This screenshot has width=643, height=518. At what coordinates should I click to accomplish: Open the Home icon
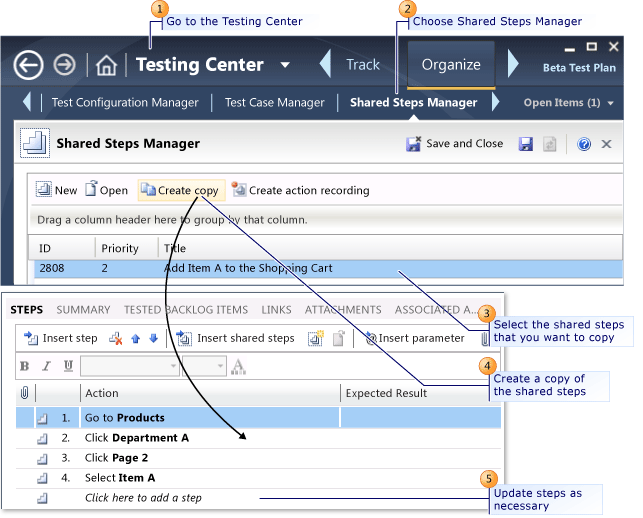pos(106,65)
